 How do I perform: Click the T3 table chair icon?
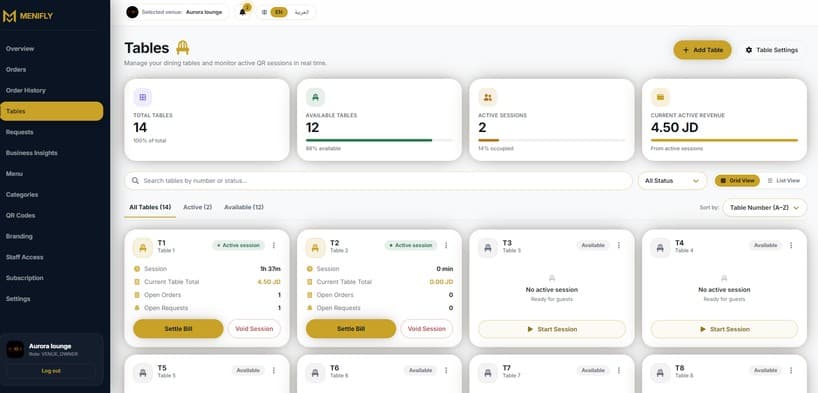click(x=488, y=248)
